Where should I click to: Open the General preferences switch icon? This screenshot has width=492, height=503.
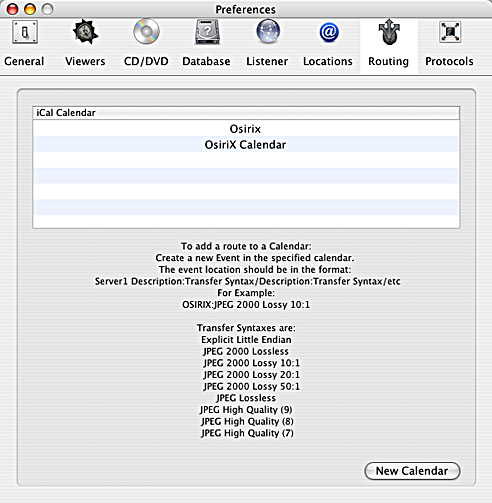tap(25, 32)
